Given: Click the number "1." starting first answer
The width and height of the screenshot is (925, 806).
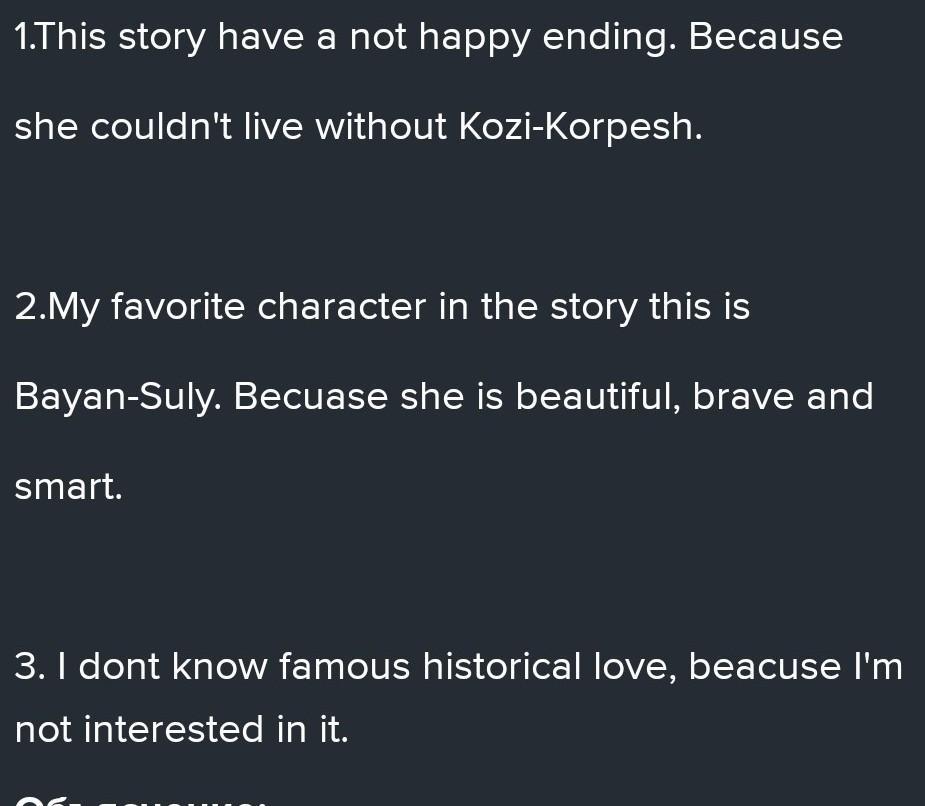Looking at the screenshot, I should coord(27,37).
